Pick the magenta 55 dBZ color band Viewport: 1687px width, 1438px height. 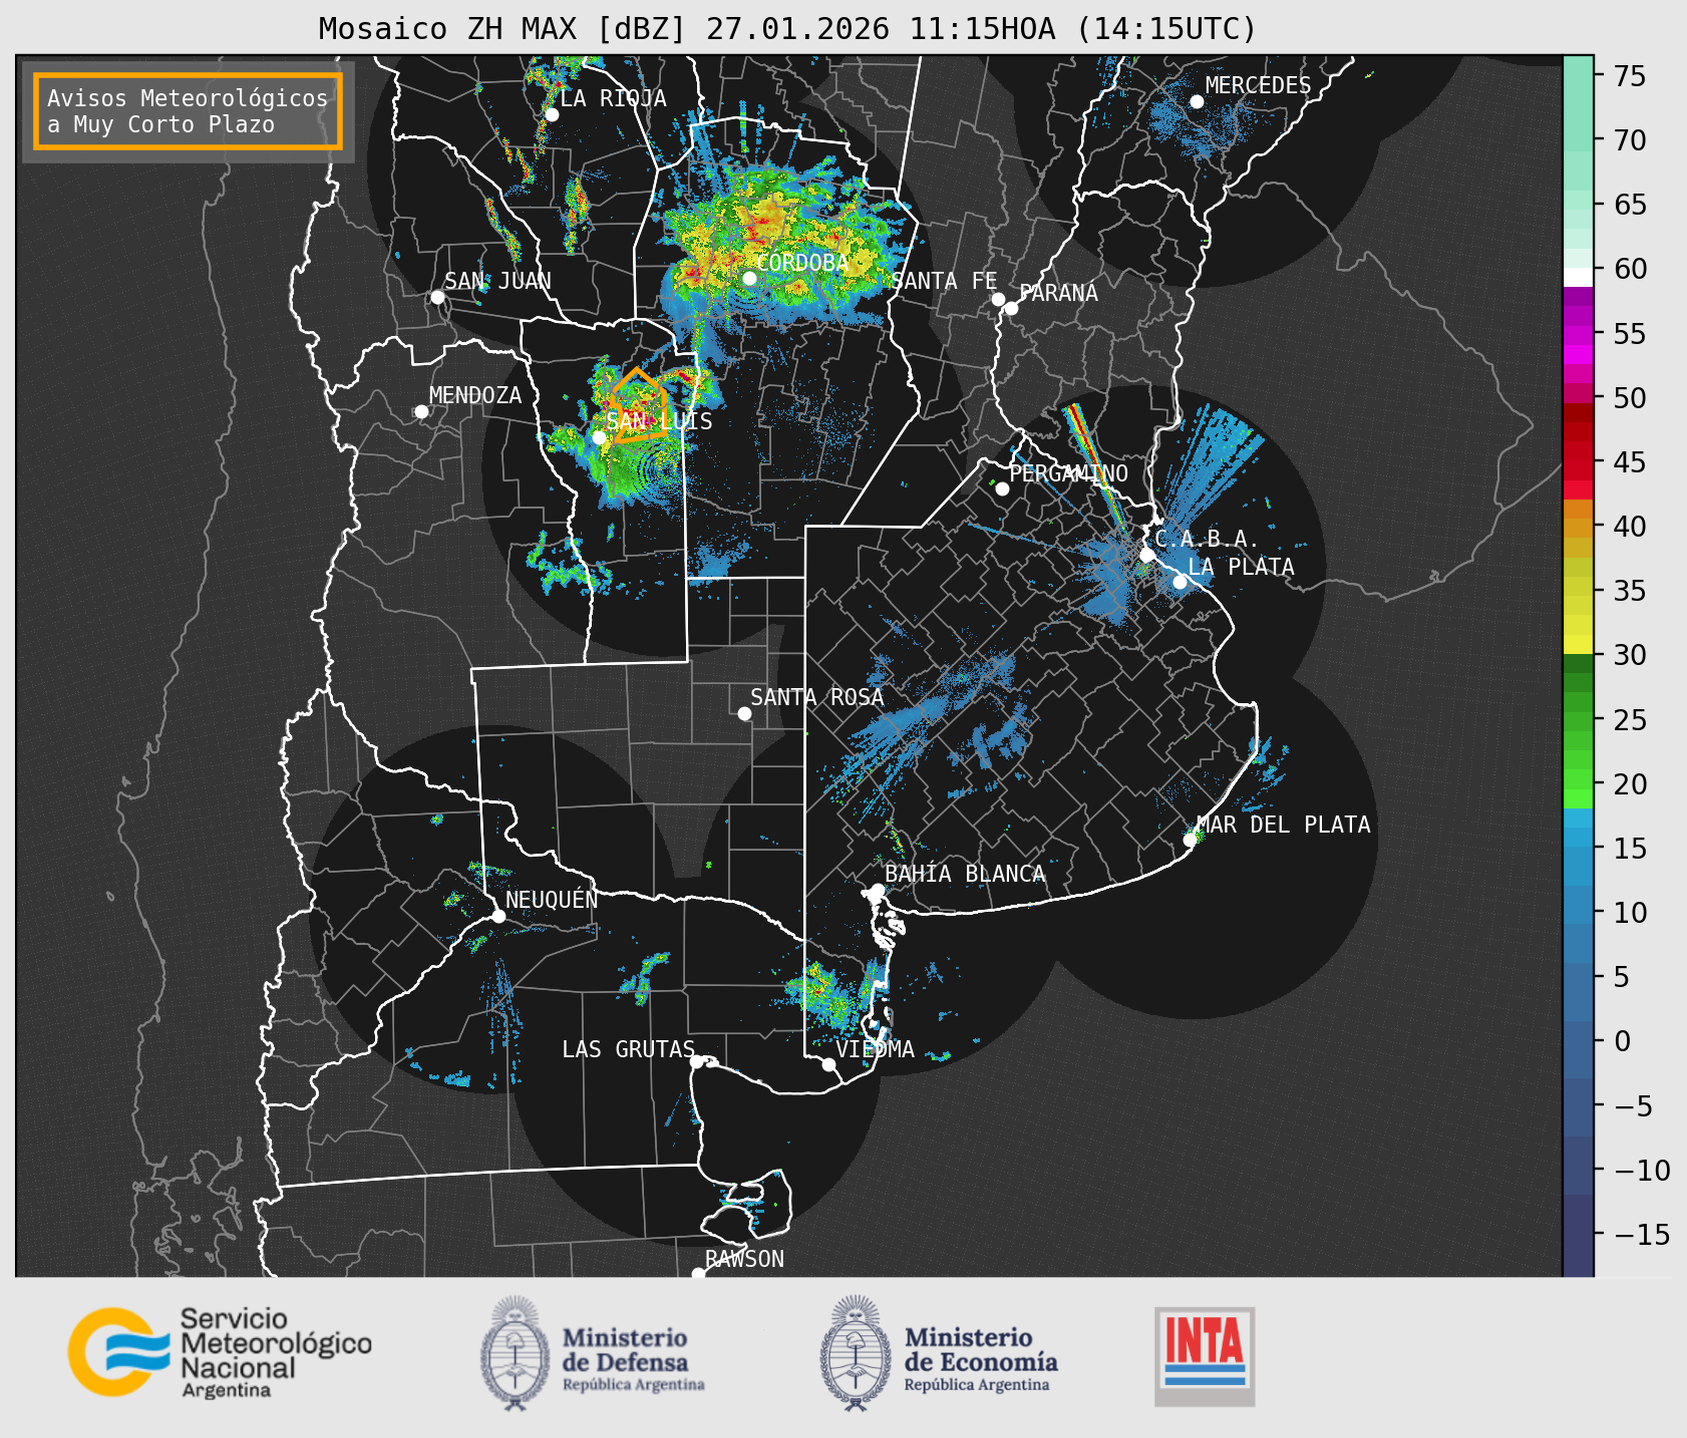click(1578, 336)
